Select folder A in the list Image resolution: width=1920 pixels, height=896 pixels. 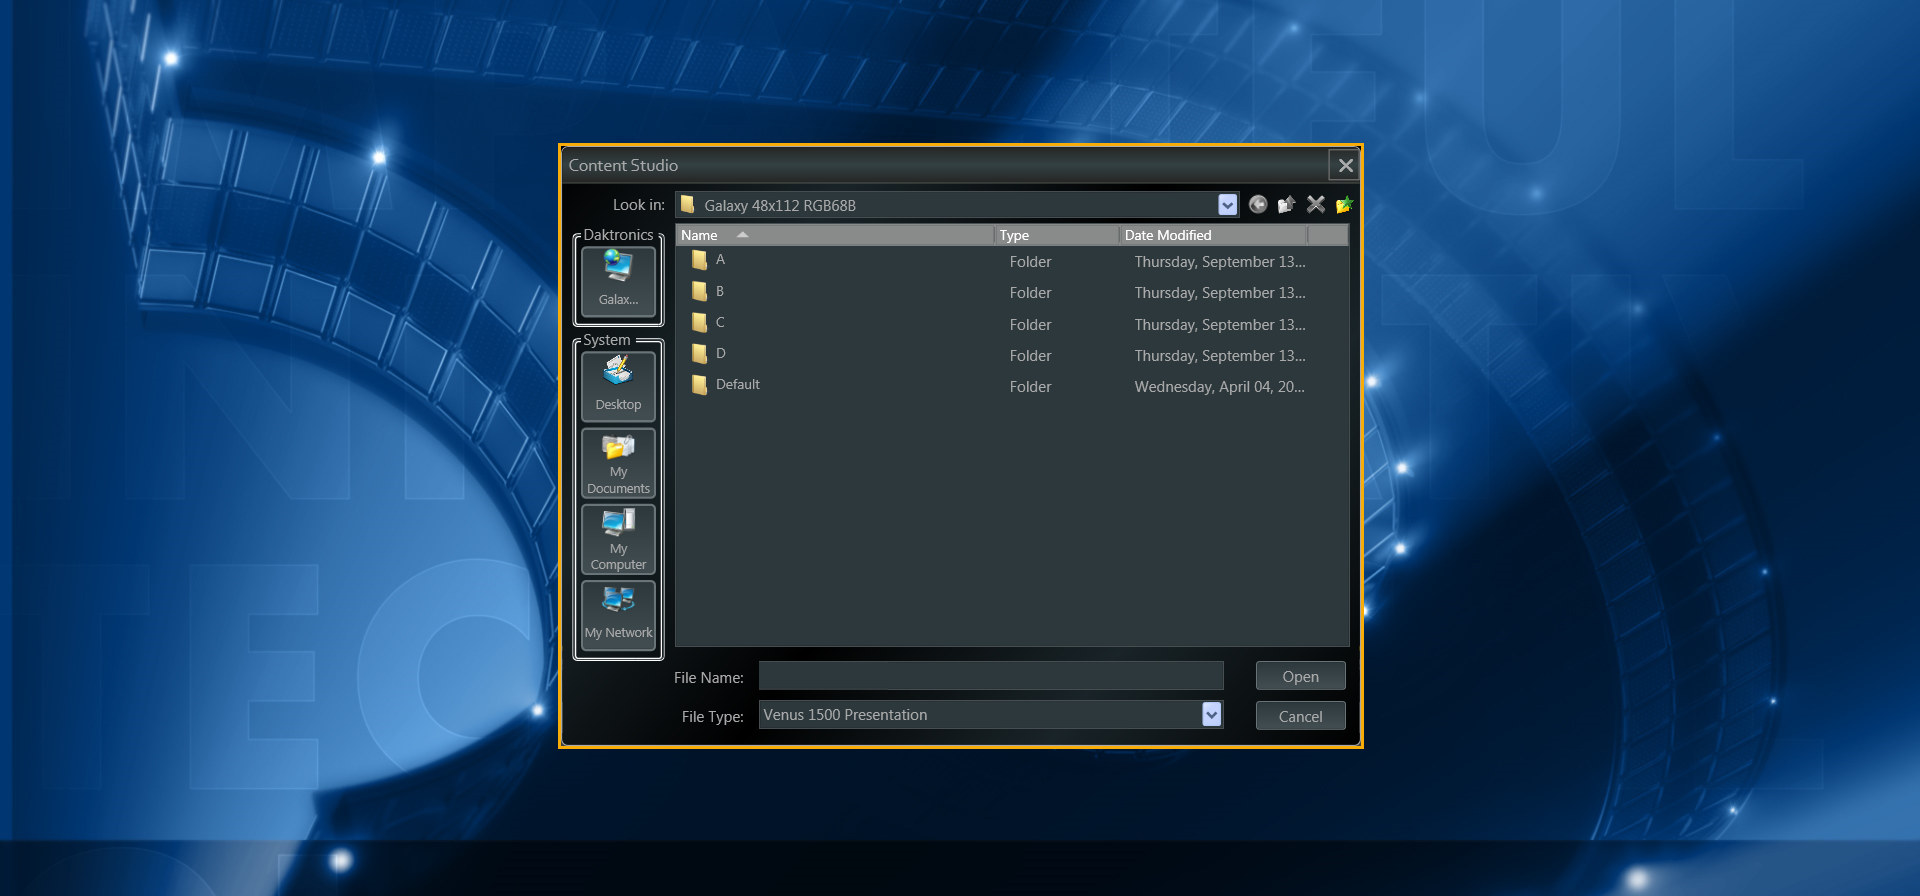[x=719, y=260]
